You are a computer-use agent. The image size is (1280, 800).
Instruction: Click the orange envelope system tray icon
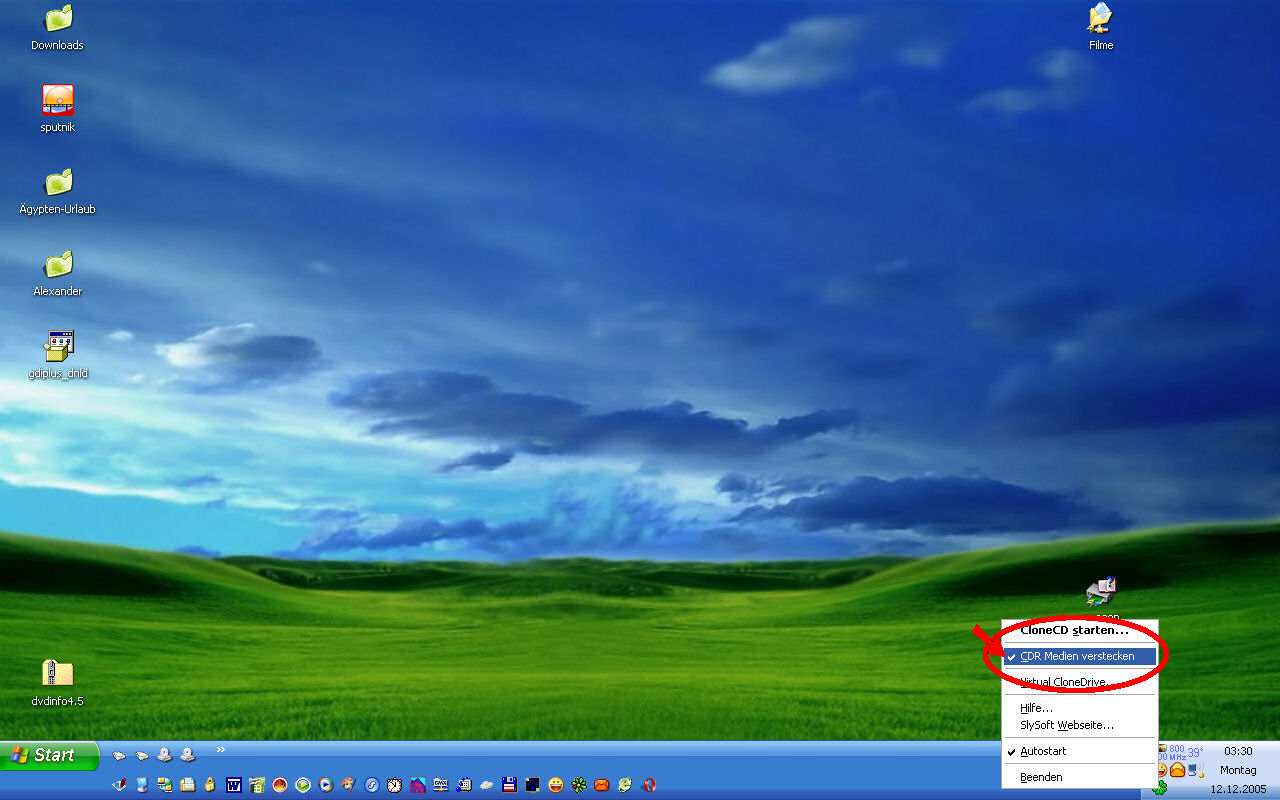(x=1177, y=769)
